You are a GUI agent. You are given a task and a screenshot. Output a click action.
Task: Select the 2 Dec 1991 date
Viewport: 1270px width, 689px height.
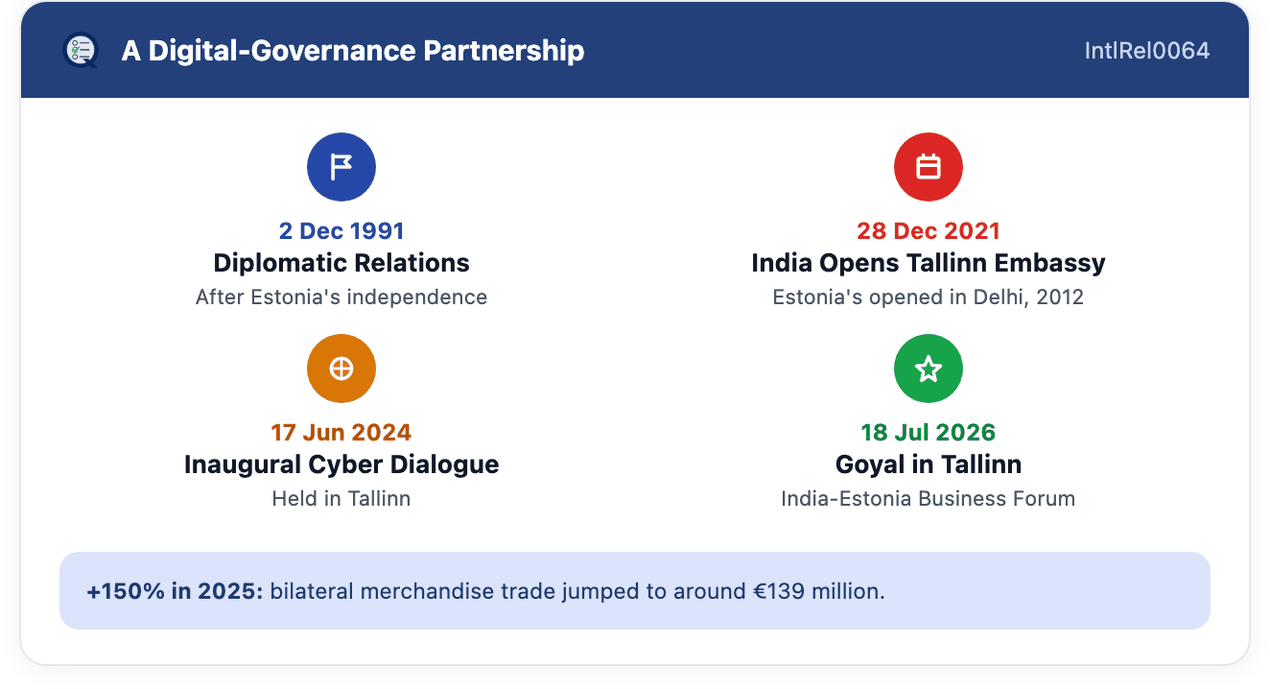(341, 231)
